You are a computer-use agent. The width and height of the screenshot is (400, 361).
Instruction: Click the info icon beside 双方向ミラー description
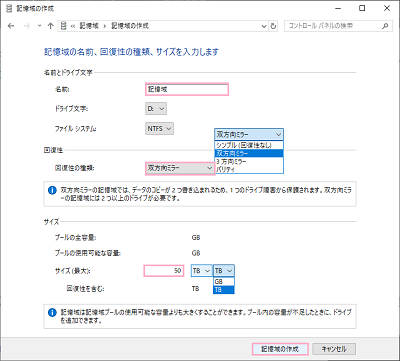point(52,191)
